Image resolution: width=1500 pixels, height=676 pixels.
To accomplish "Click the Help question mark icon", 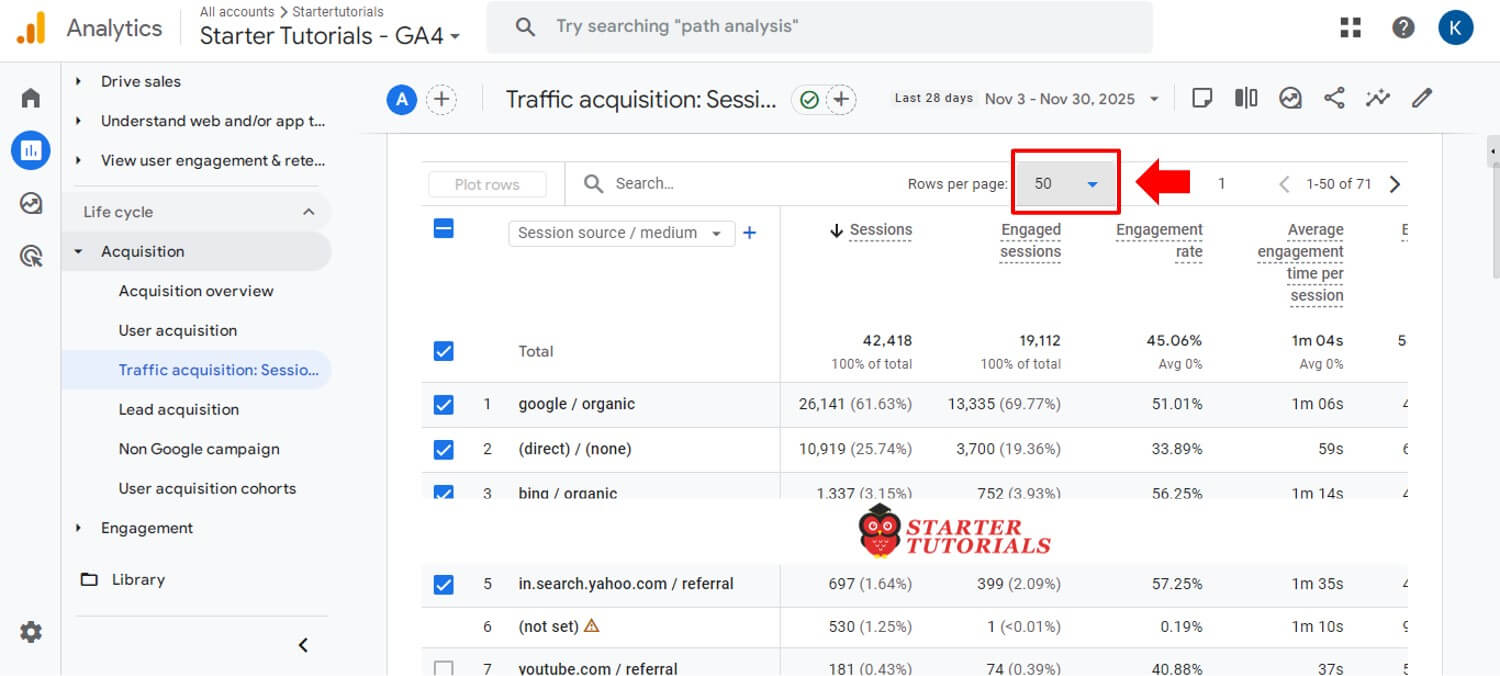I will tap(1403, 27).
